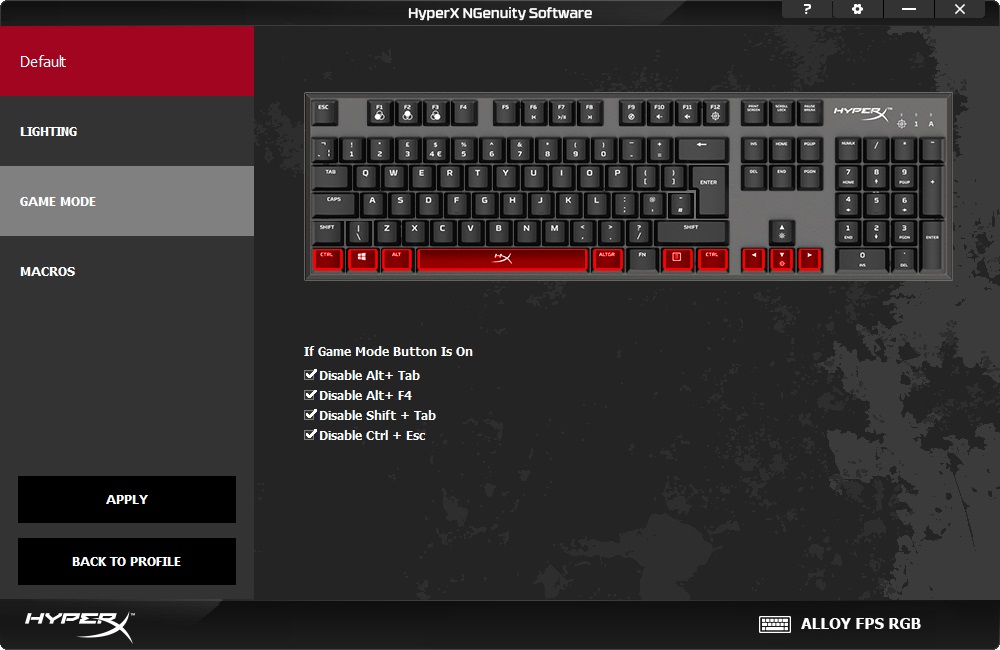Screen dimensions: 1000x650
Task: Click the F7 play/pause media key
Action: click(561, 112)
